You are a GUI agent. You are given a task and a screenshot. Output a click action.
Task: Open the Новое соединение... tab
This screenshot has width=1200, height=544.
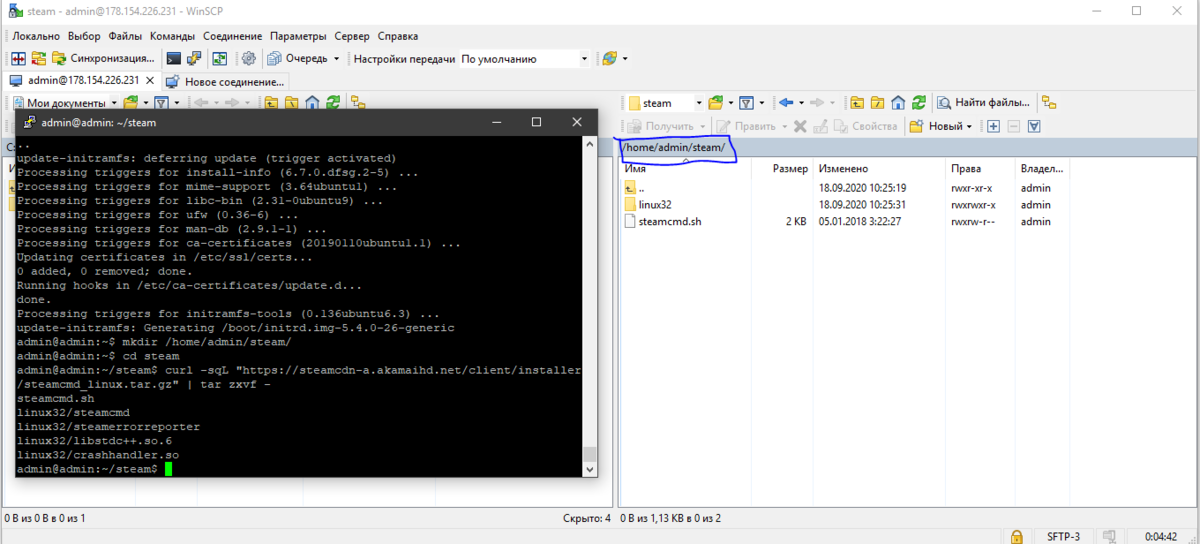(x=226, y=81)
